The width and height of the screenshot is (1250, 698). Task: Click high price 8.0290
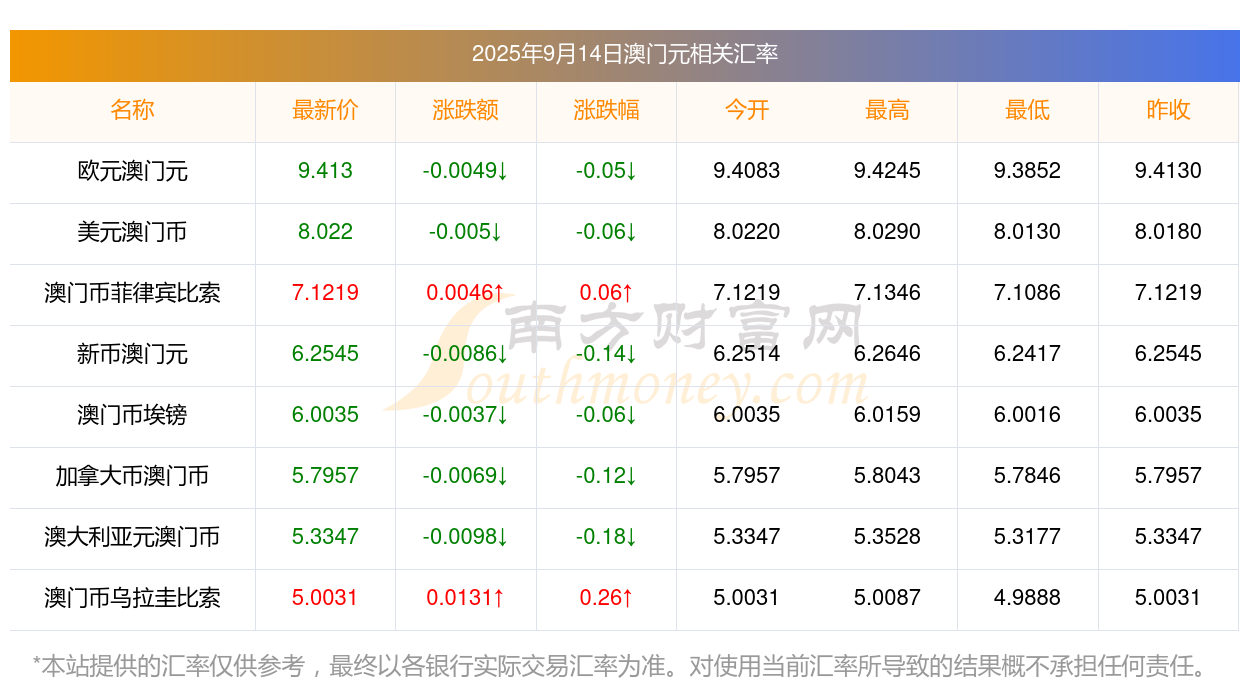click(887, 232)
